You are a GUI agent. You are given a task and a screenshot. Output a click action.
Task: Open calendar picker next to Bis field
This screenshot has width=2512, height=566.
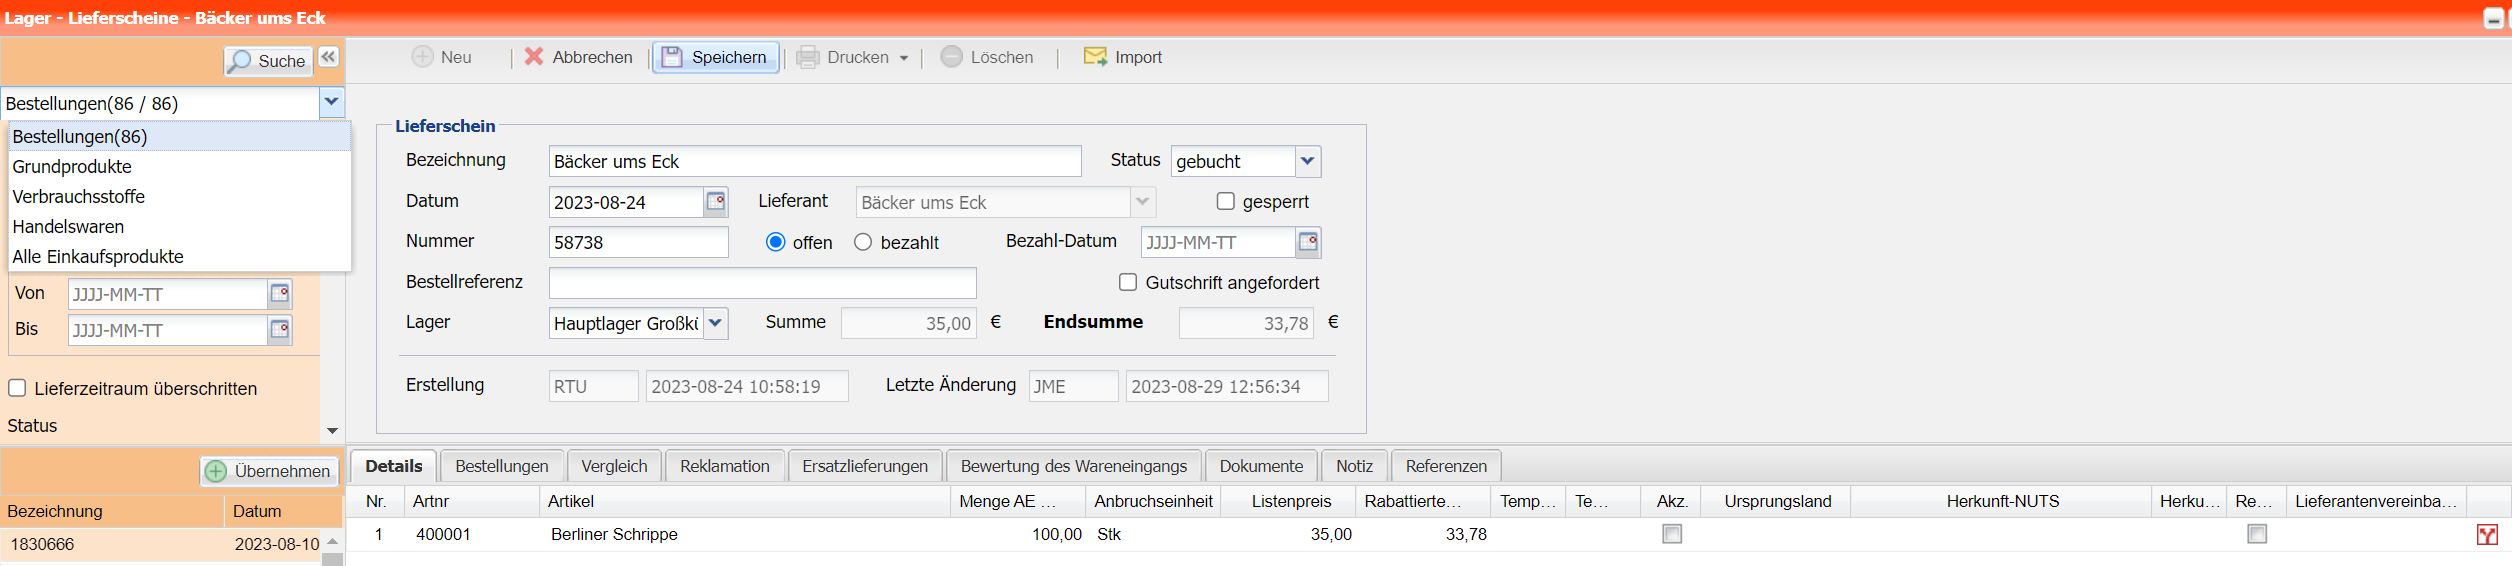pyautogui.click(x=280, y=330)
